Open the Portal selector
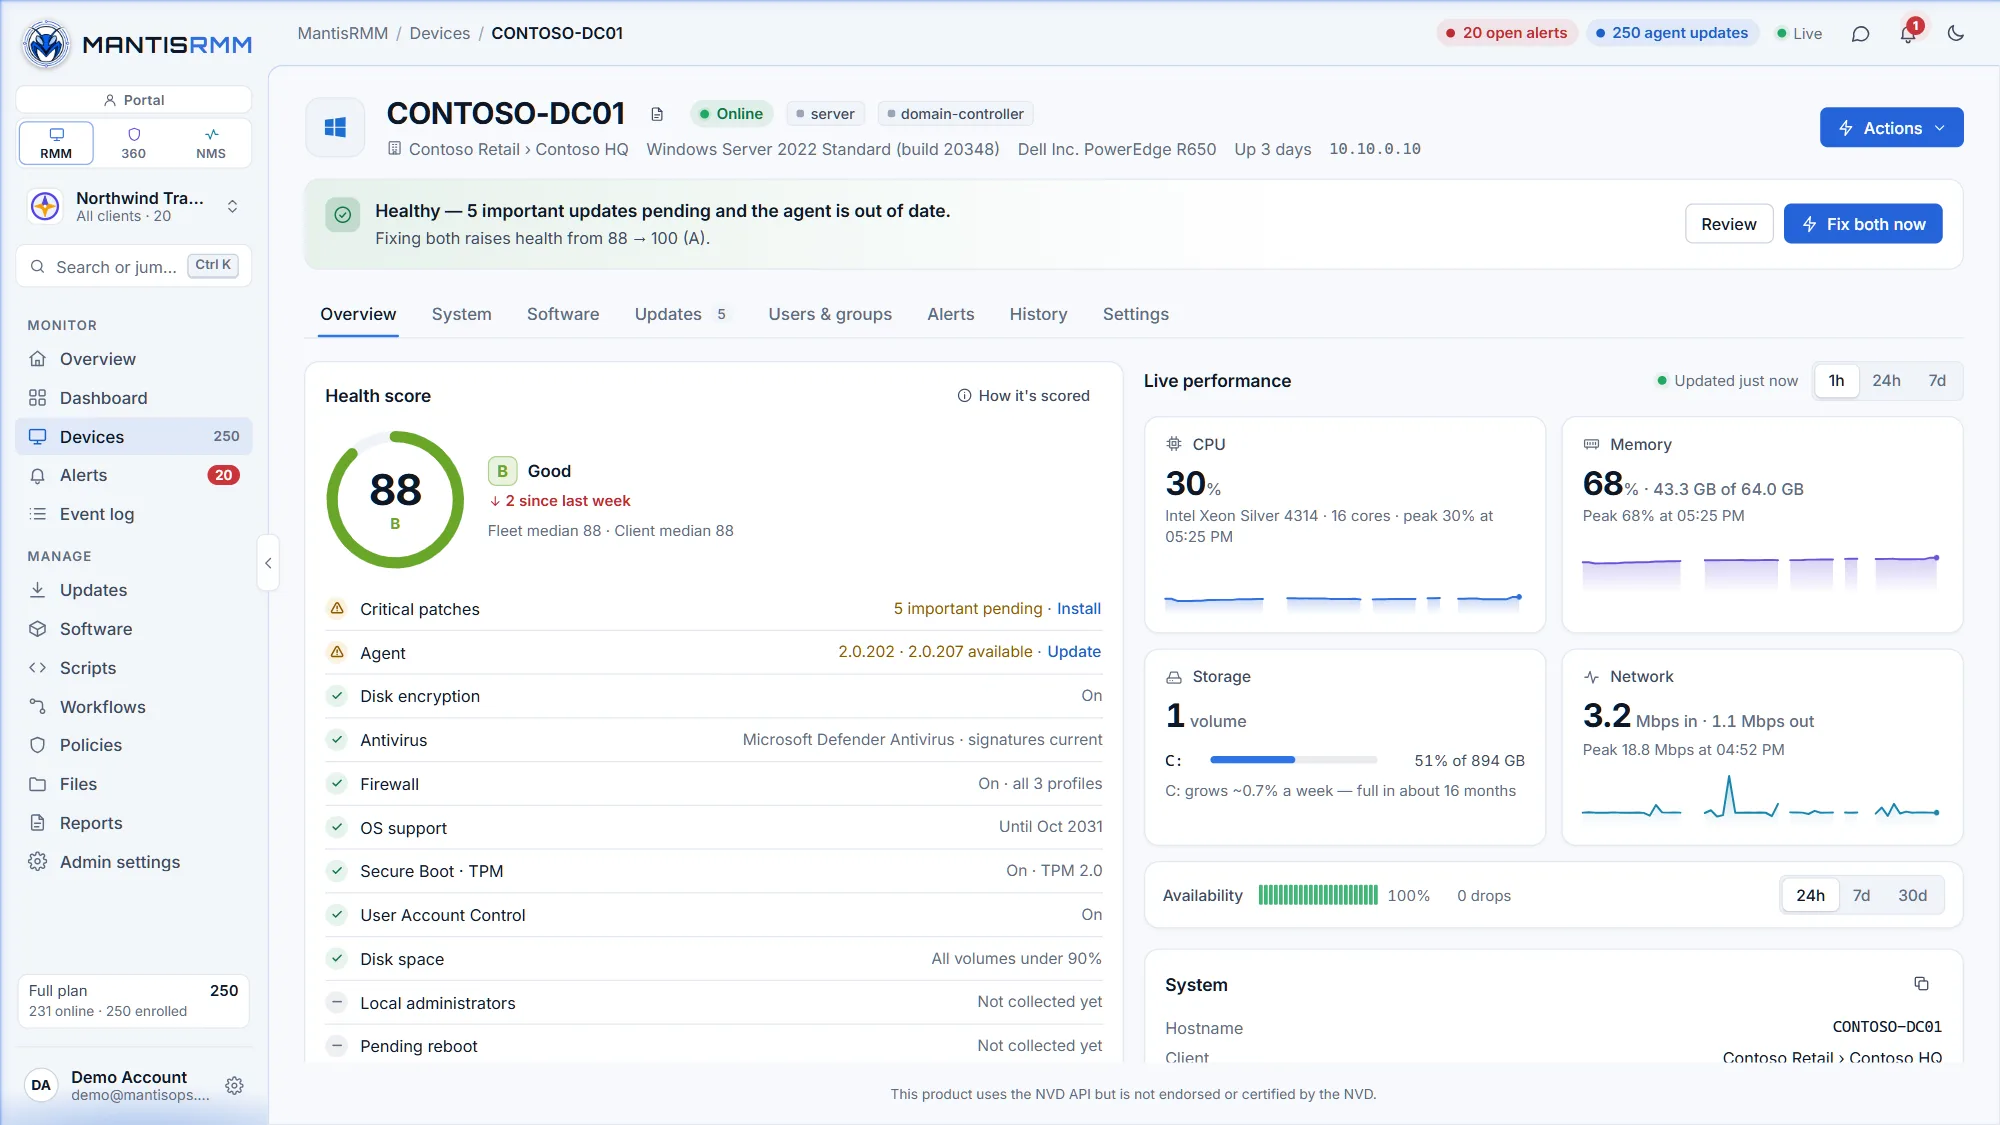Viewport: 2000px width, 1125px height. 134,100
